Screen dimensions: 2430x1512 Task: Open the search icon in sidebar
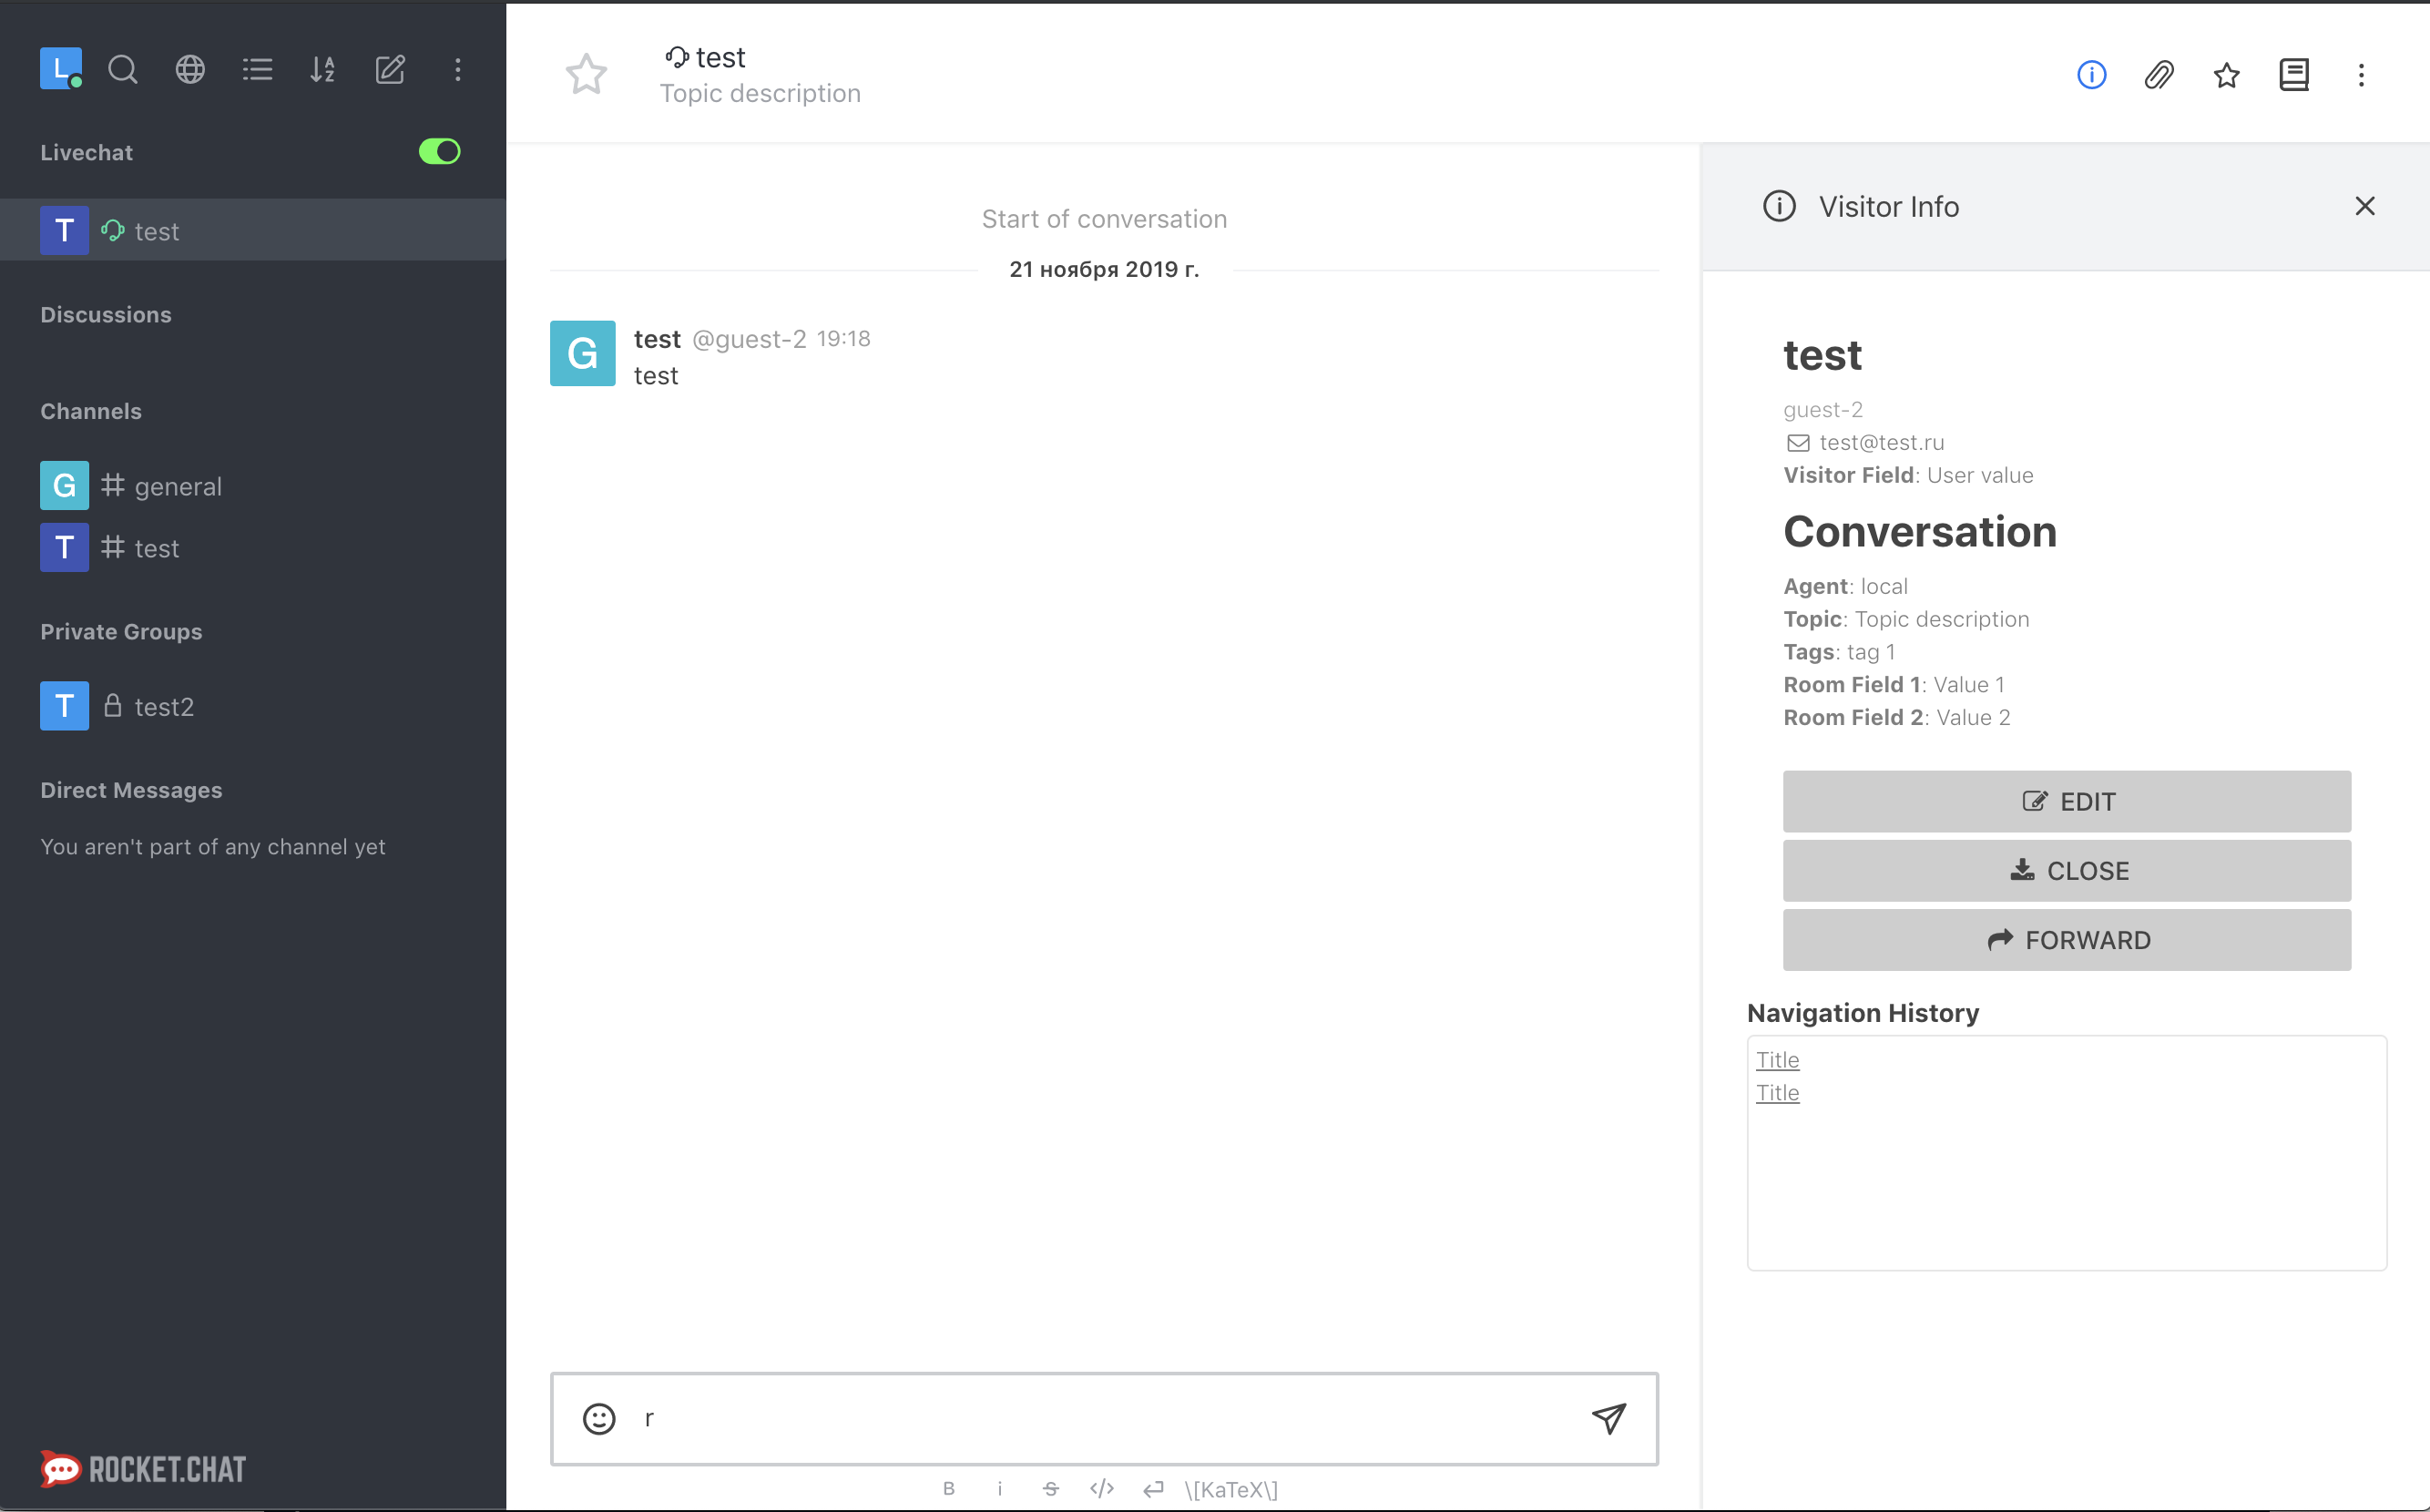pos(123,70)
